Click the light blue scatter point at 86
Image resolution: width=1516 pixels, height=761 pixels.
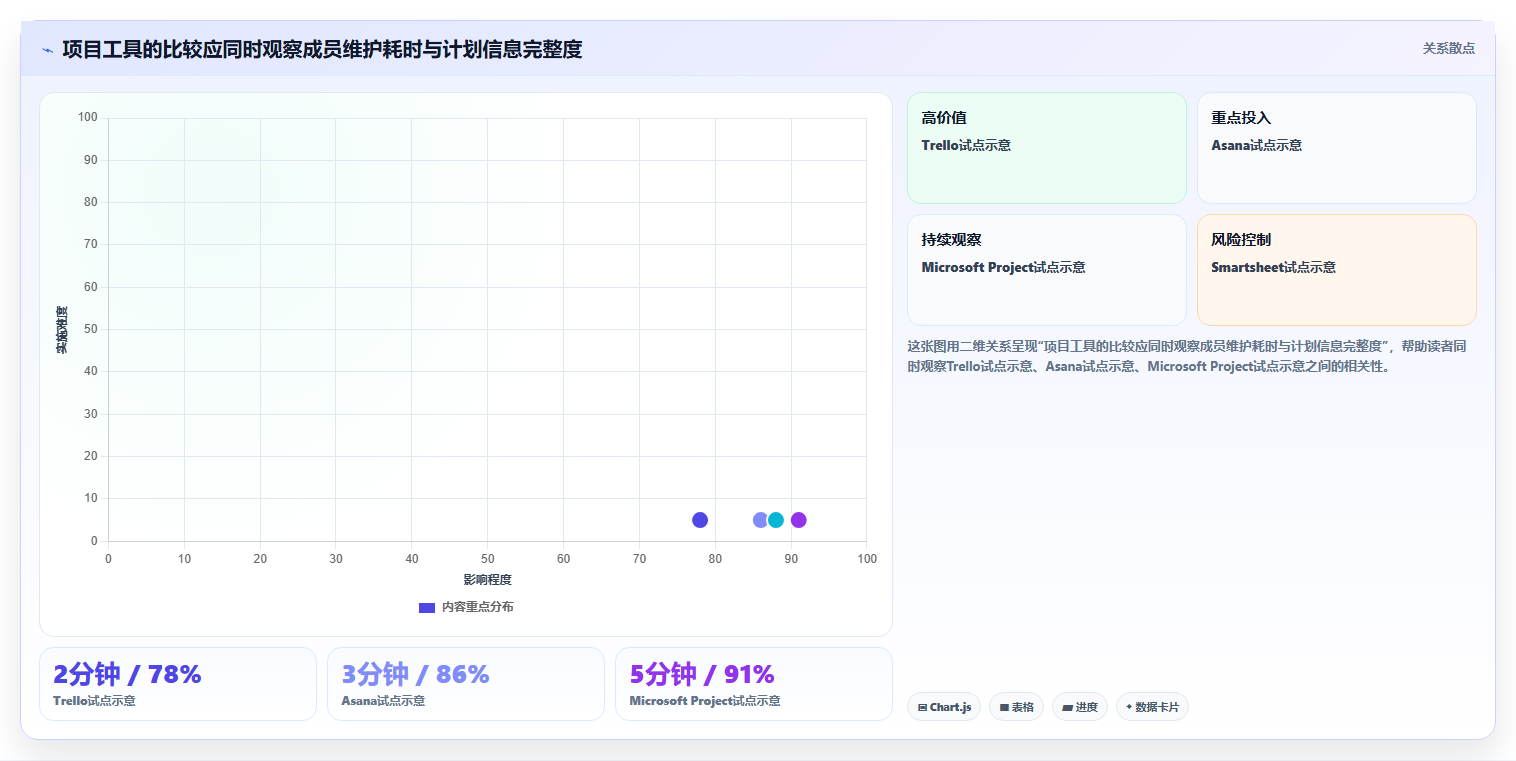coord(760,520)
